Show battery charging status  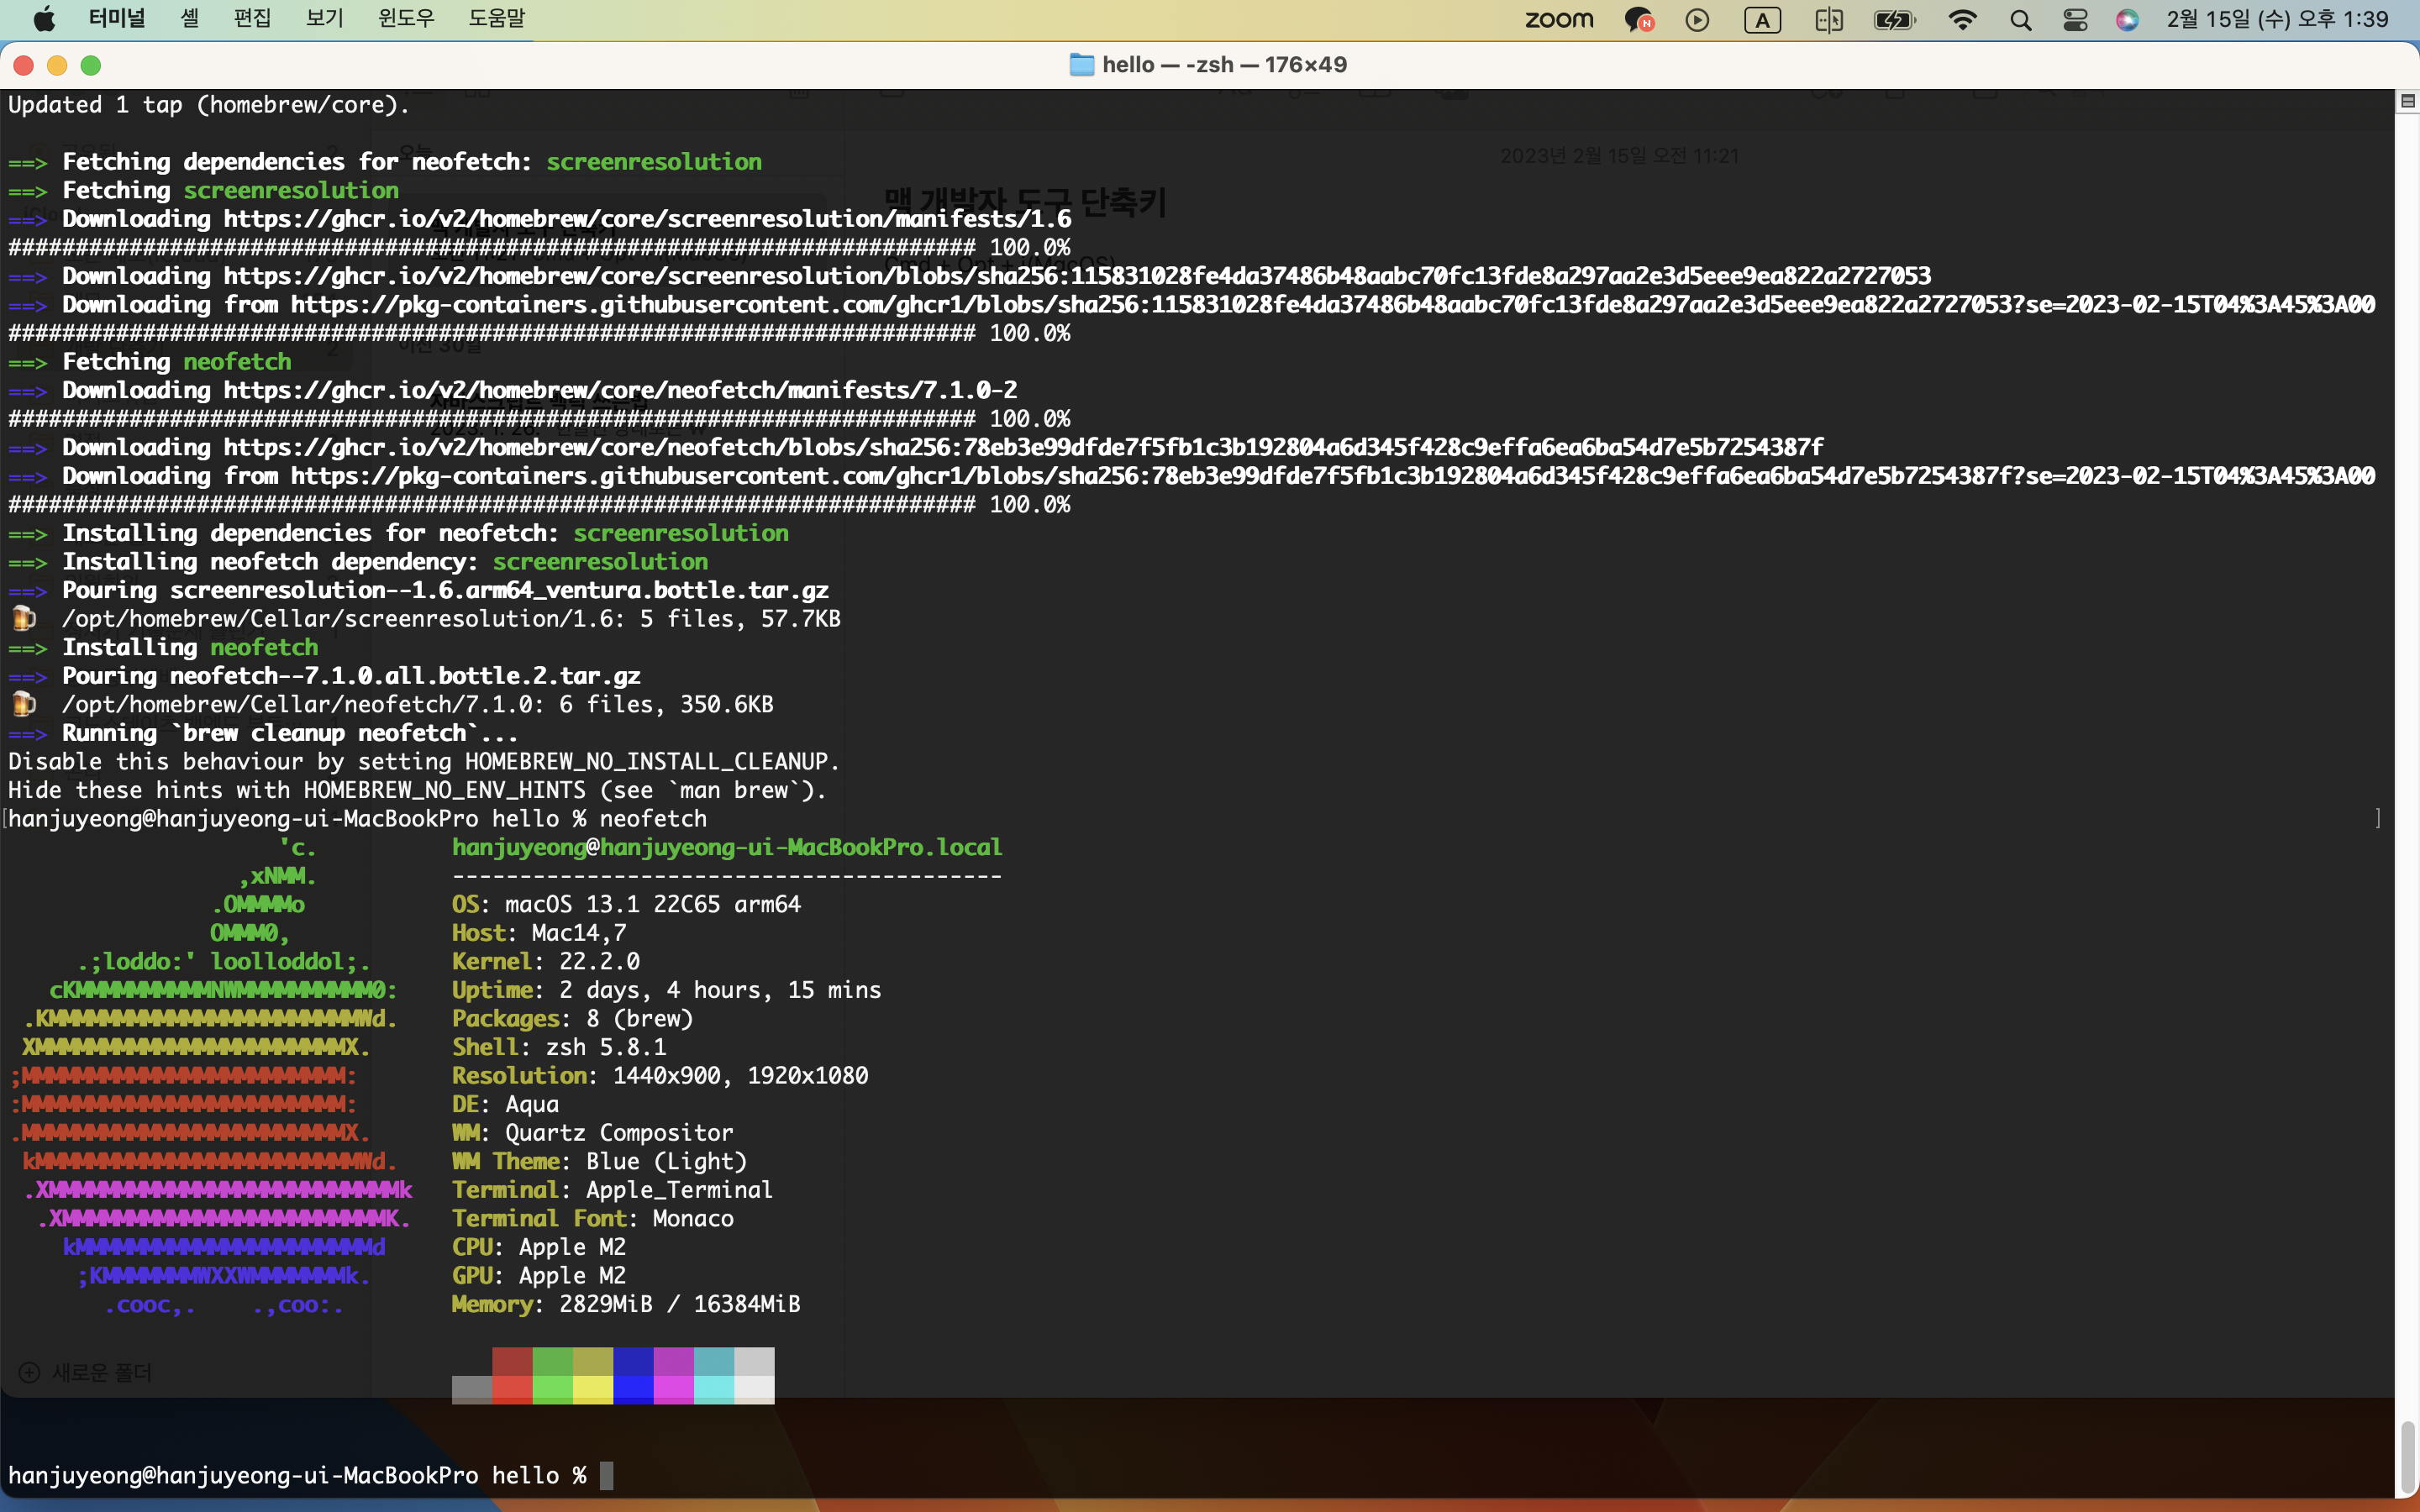pyautogui.click(x=1894, y=19)
